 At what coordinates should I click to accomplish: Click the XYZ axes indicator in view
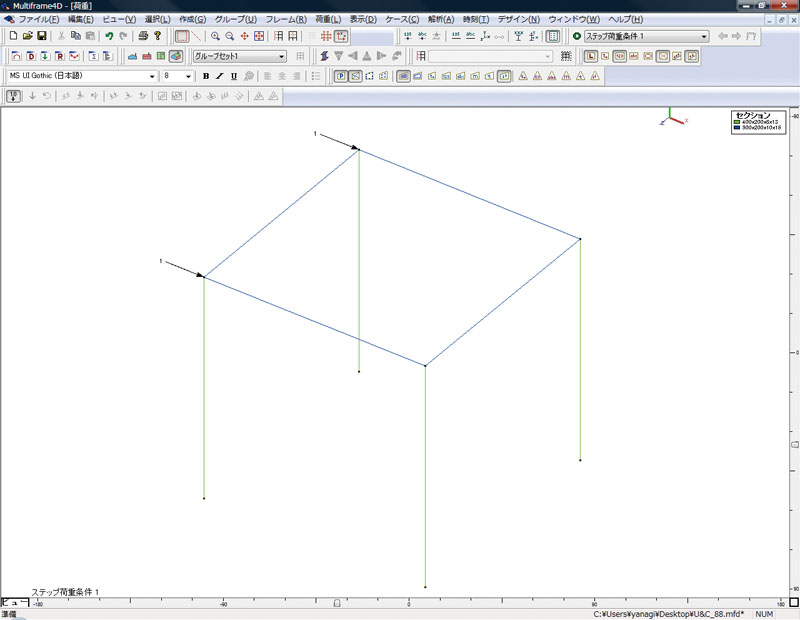[673, 117]
